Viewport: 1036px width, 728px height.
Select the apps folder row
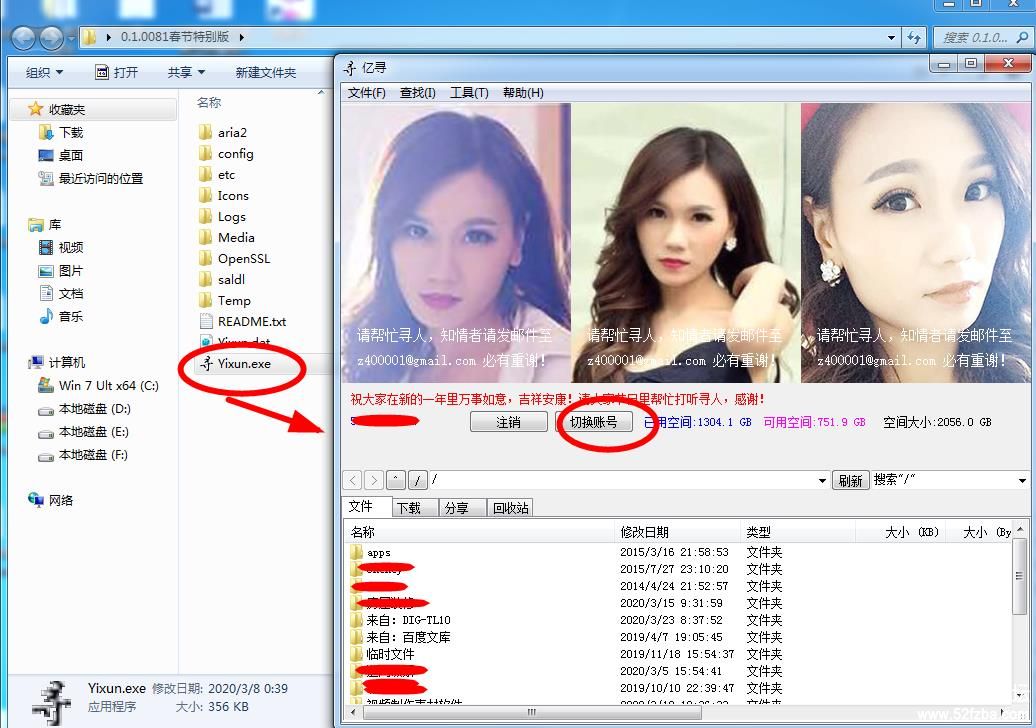[677, 552]
